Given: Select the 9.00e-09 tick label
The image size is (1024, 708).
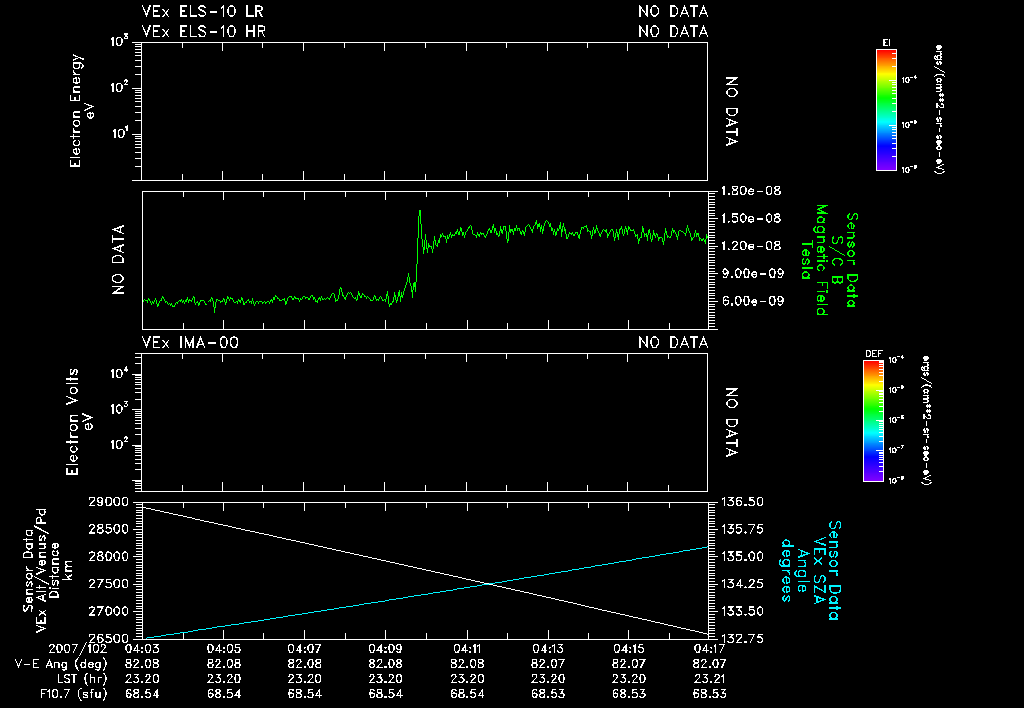Looking at the screenshot, I should tap(751, 273).
